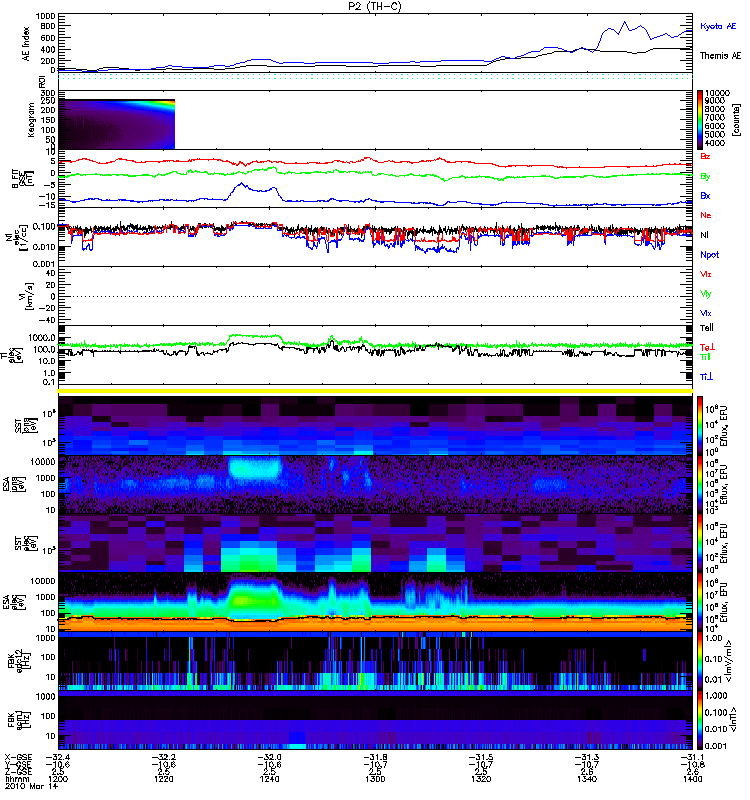Select the red Bz legend label
The image size is (750, 800).
pos(705,157)
